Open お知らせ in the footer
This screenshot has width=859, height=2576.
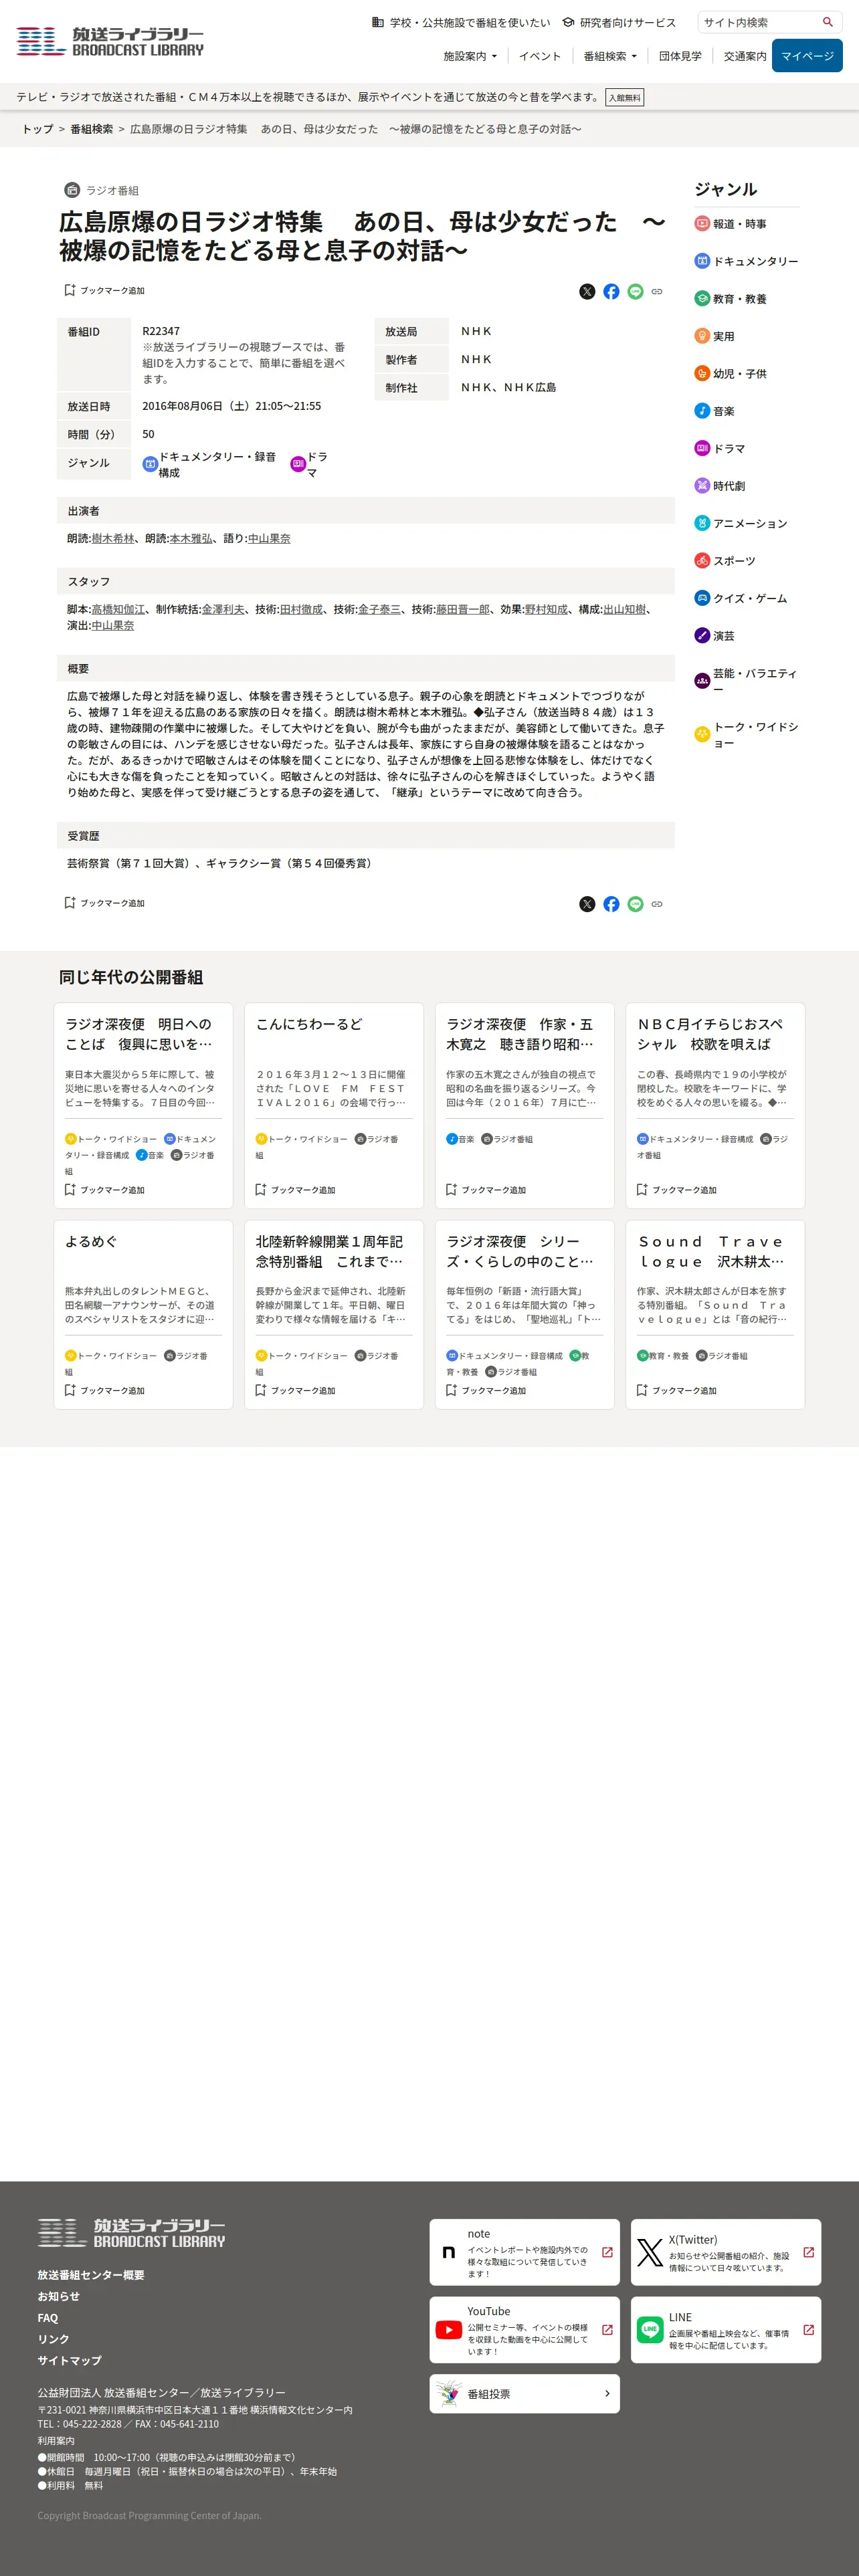[58, 2296]
